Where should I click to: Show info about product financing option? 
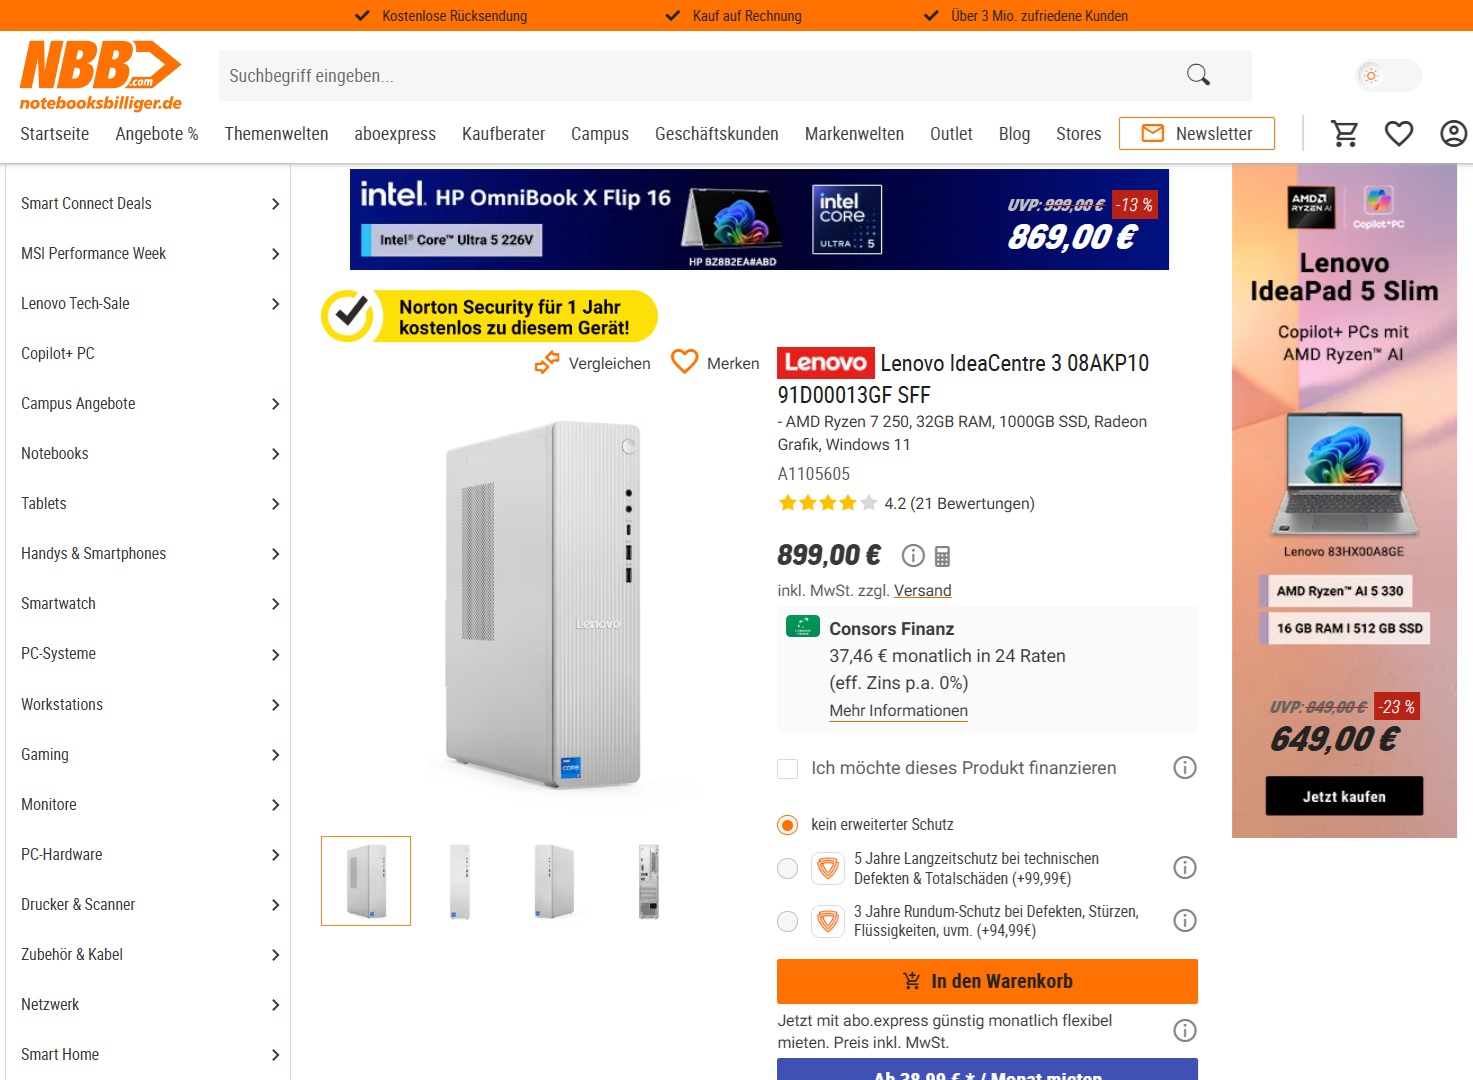[1185, 767]
